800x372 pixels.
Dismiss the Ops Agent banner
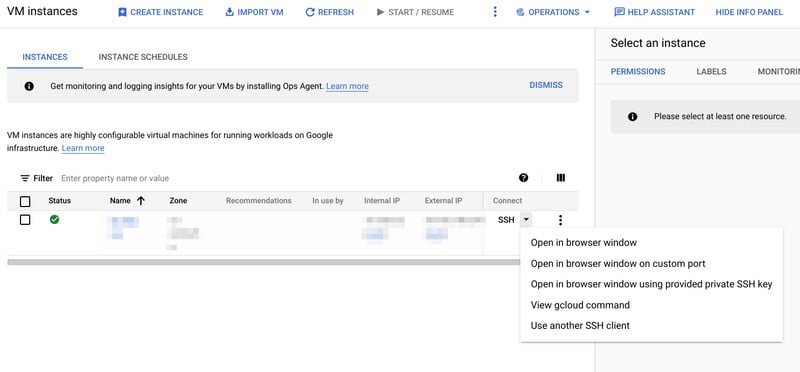coord(546,85)
